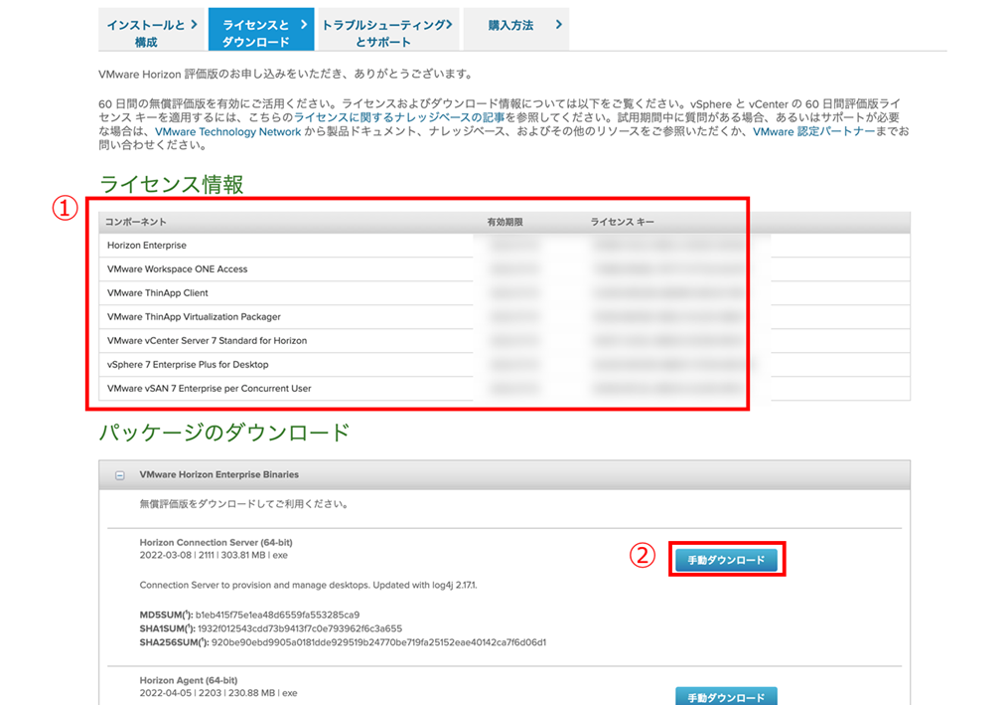Click the circled number ① annotation marker

[65, 207]
